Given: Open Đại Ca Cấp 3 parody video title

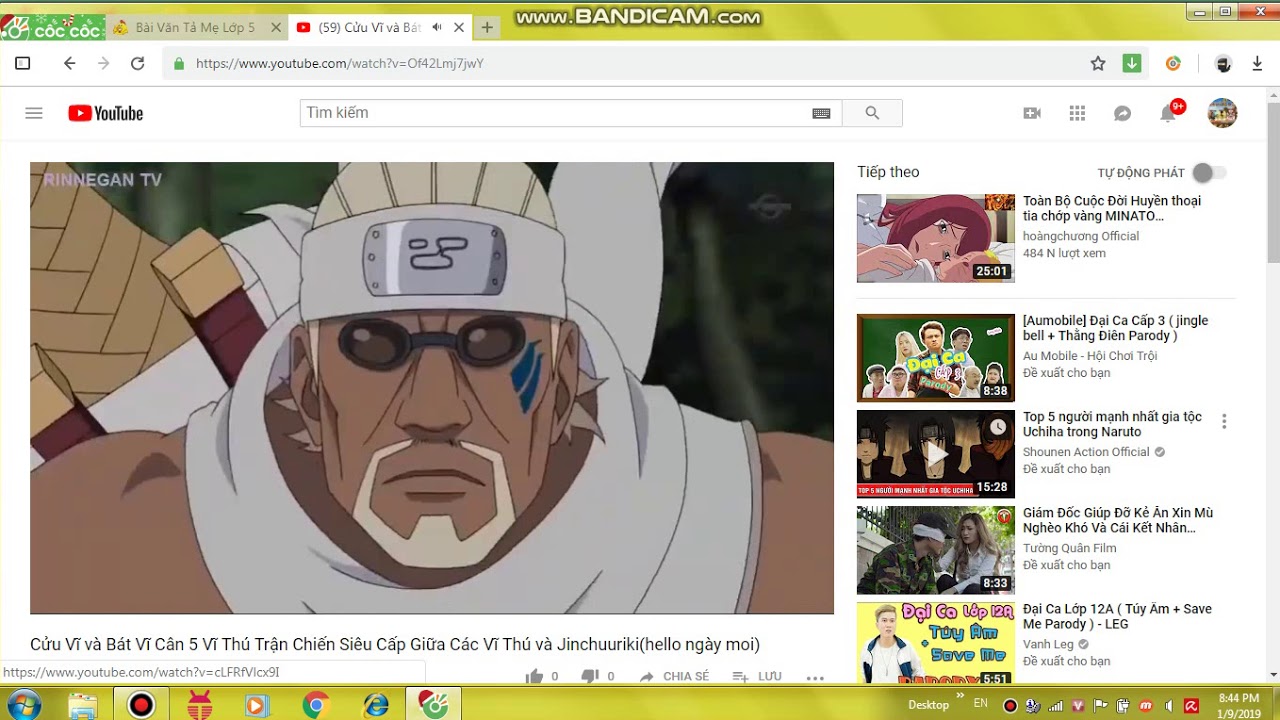Looking at the screenshot, I should pos(1116,328).
